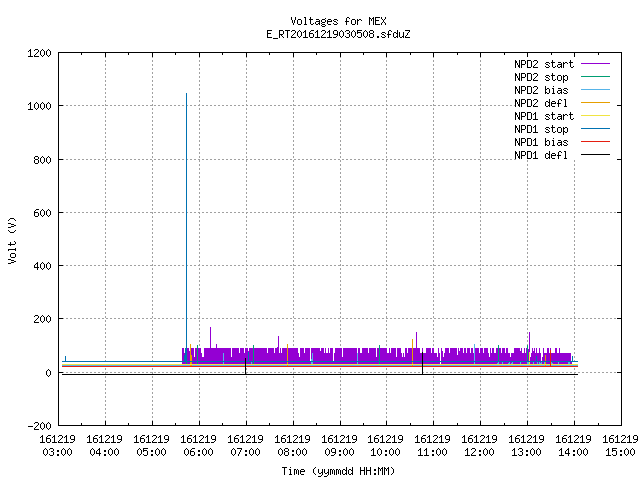This screenshot has width=640, height=480.
Task: Click the 'NPD2 stop' legend label
Action: 541,77
